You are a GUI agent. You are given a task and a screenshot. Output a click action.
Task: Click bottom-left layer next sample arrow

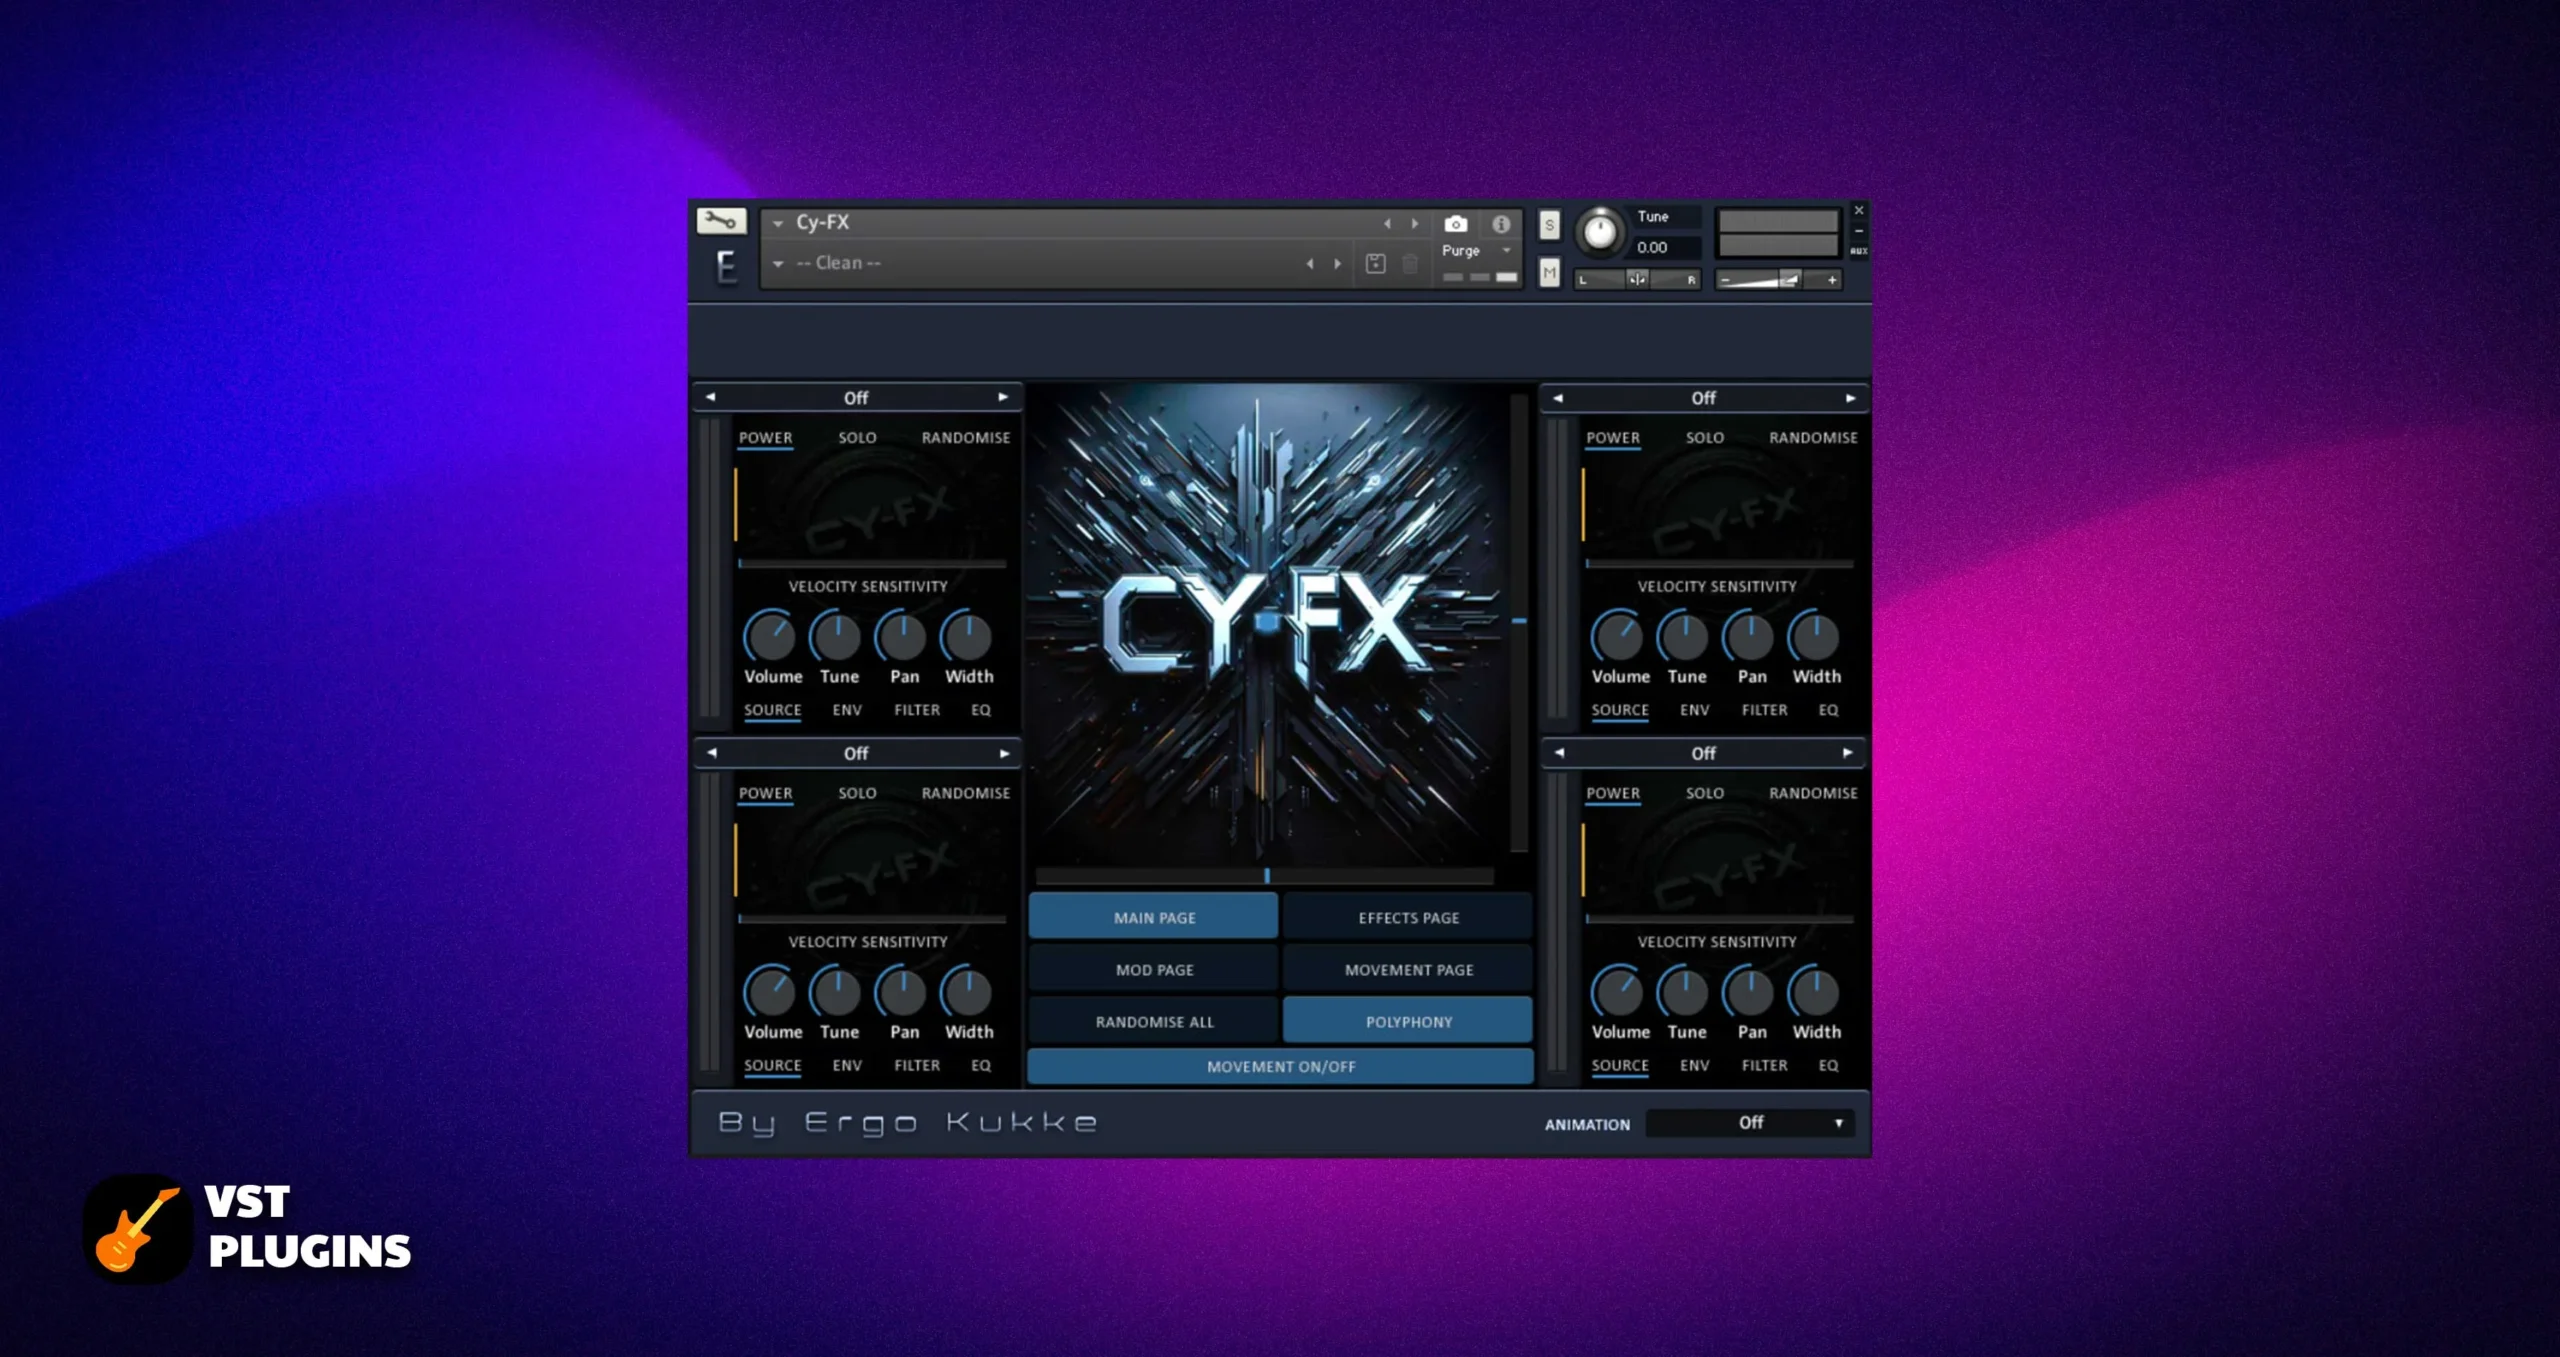(x=1005, y=753)
